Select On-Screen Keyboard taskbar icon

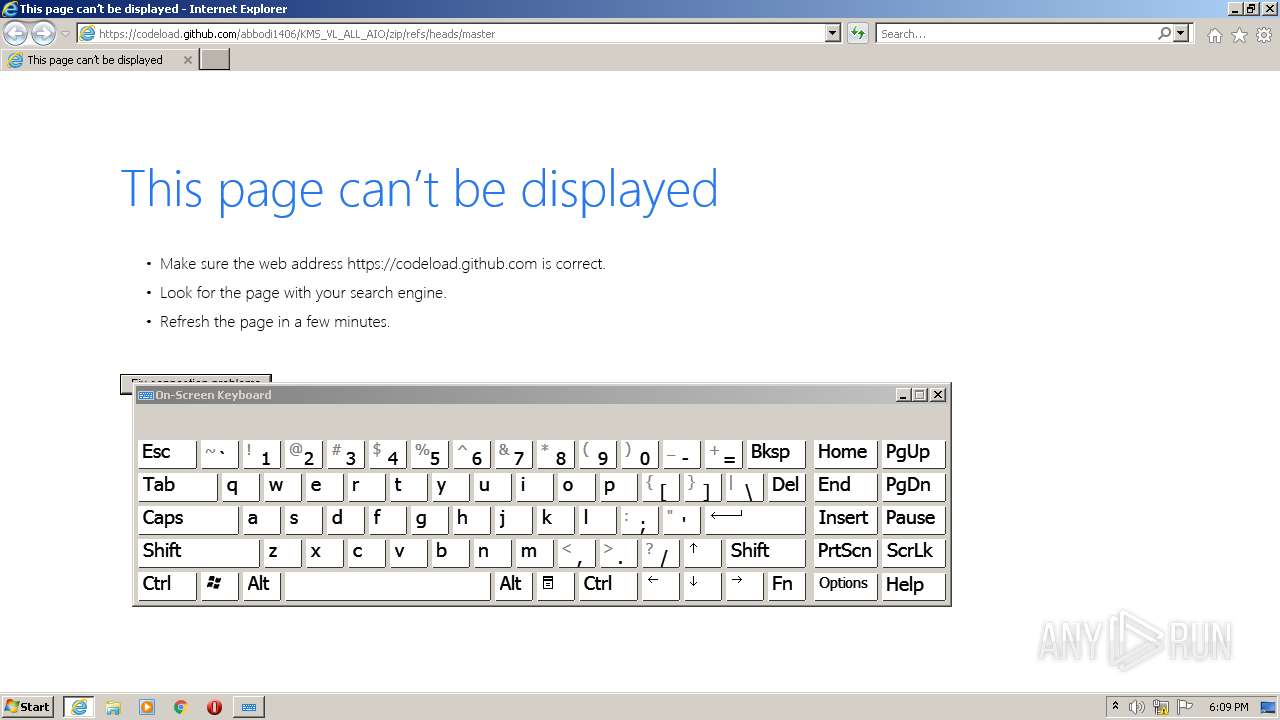click(249, 707)
